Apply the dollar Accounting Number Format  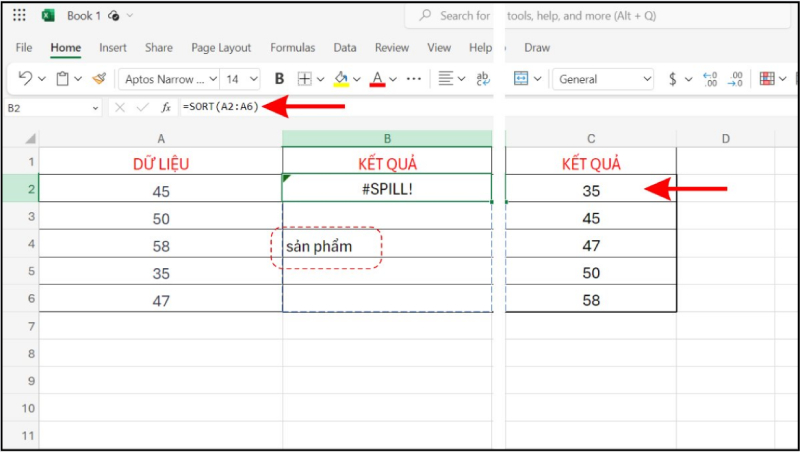[672, 79]
